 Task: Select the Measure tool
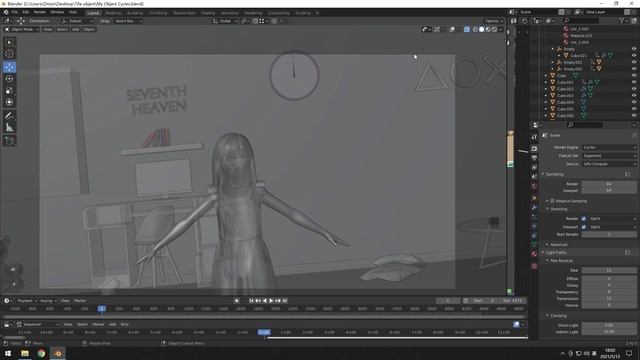(x=9, y=128)
